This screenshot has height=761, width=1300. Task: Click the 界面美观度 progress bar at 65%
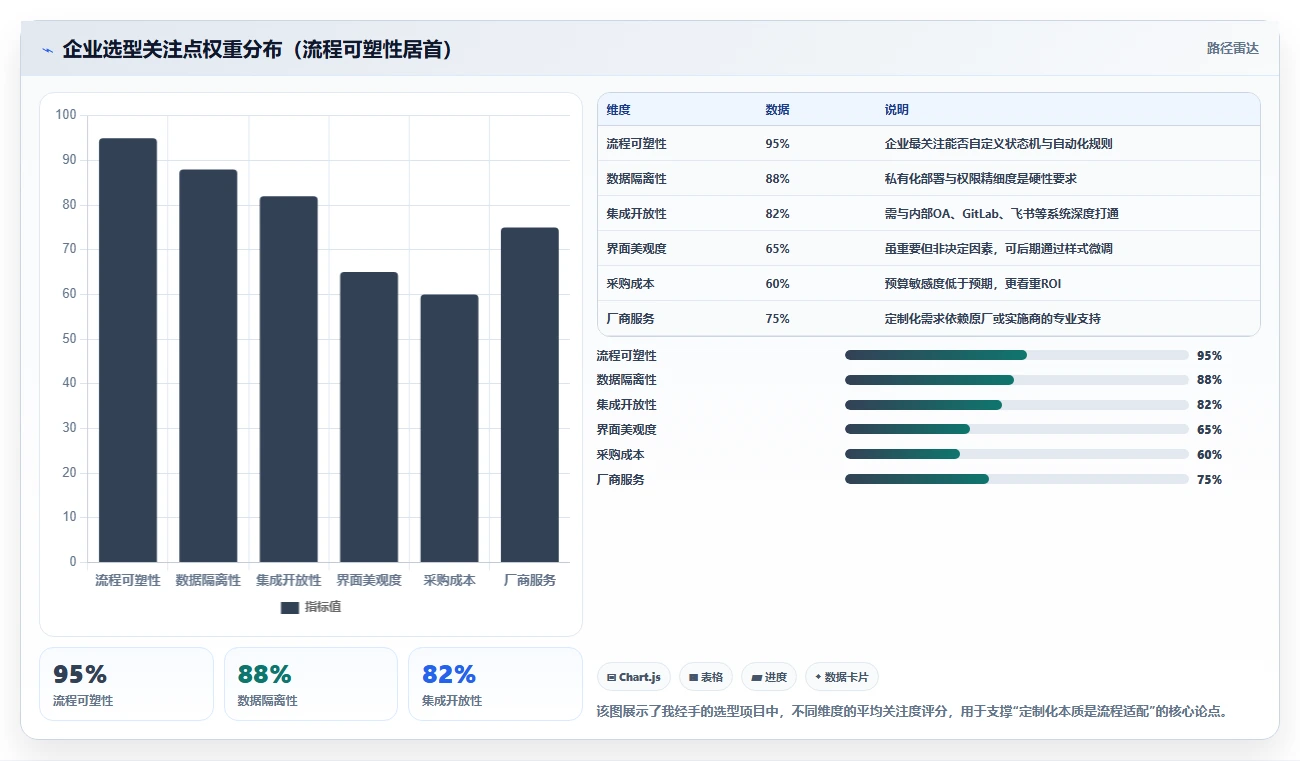pos(1017,430)
